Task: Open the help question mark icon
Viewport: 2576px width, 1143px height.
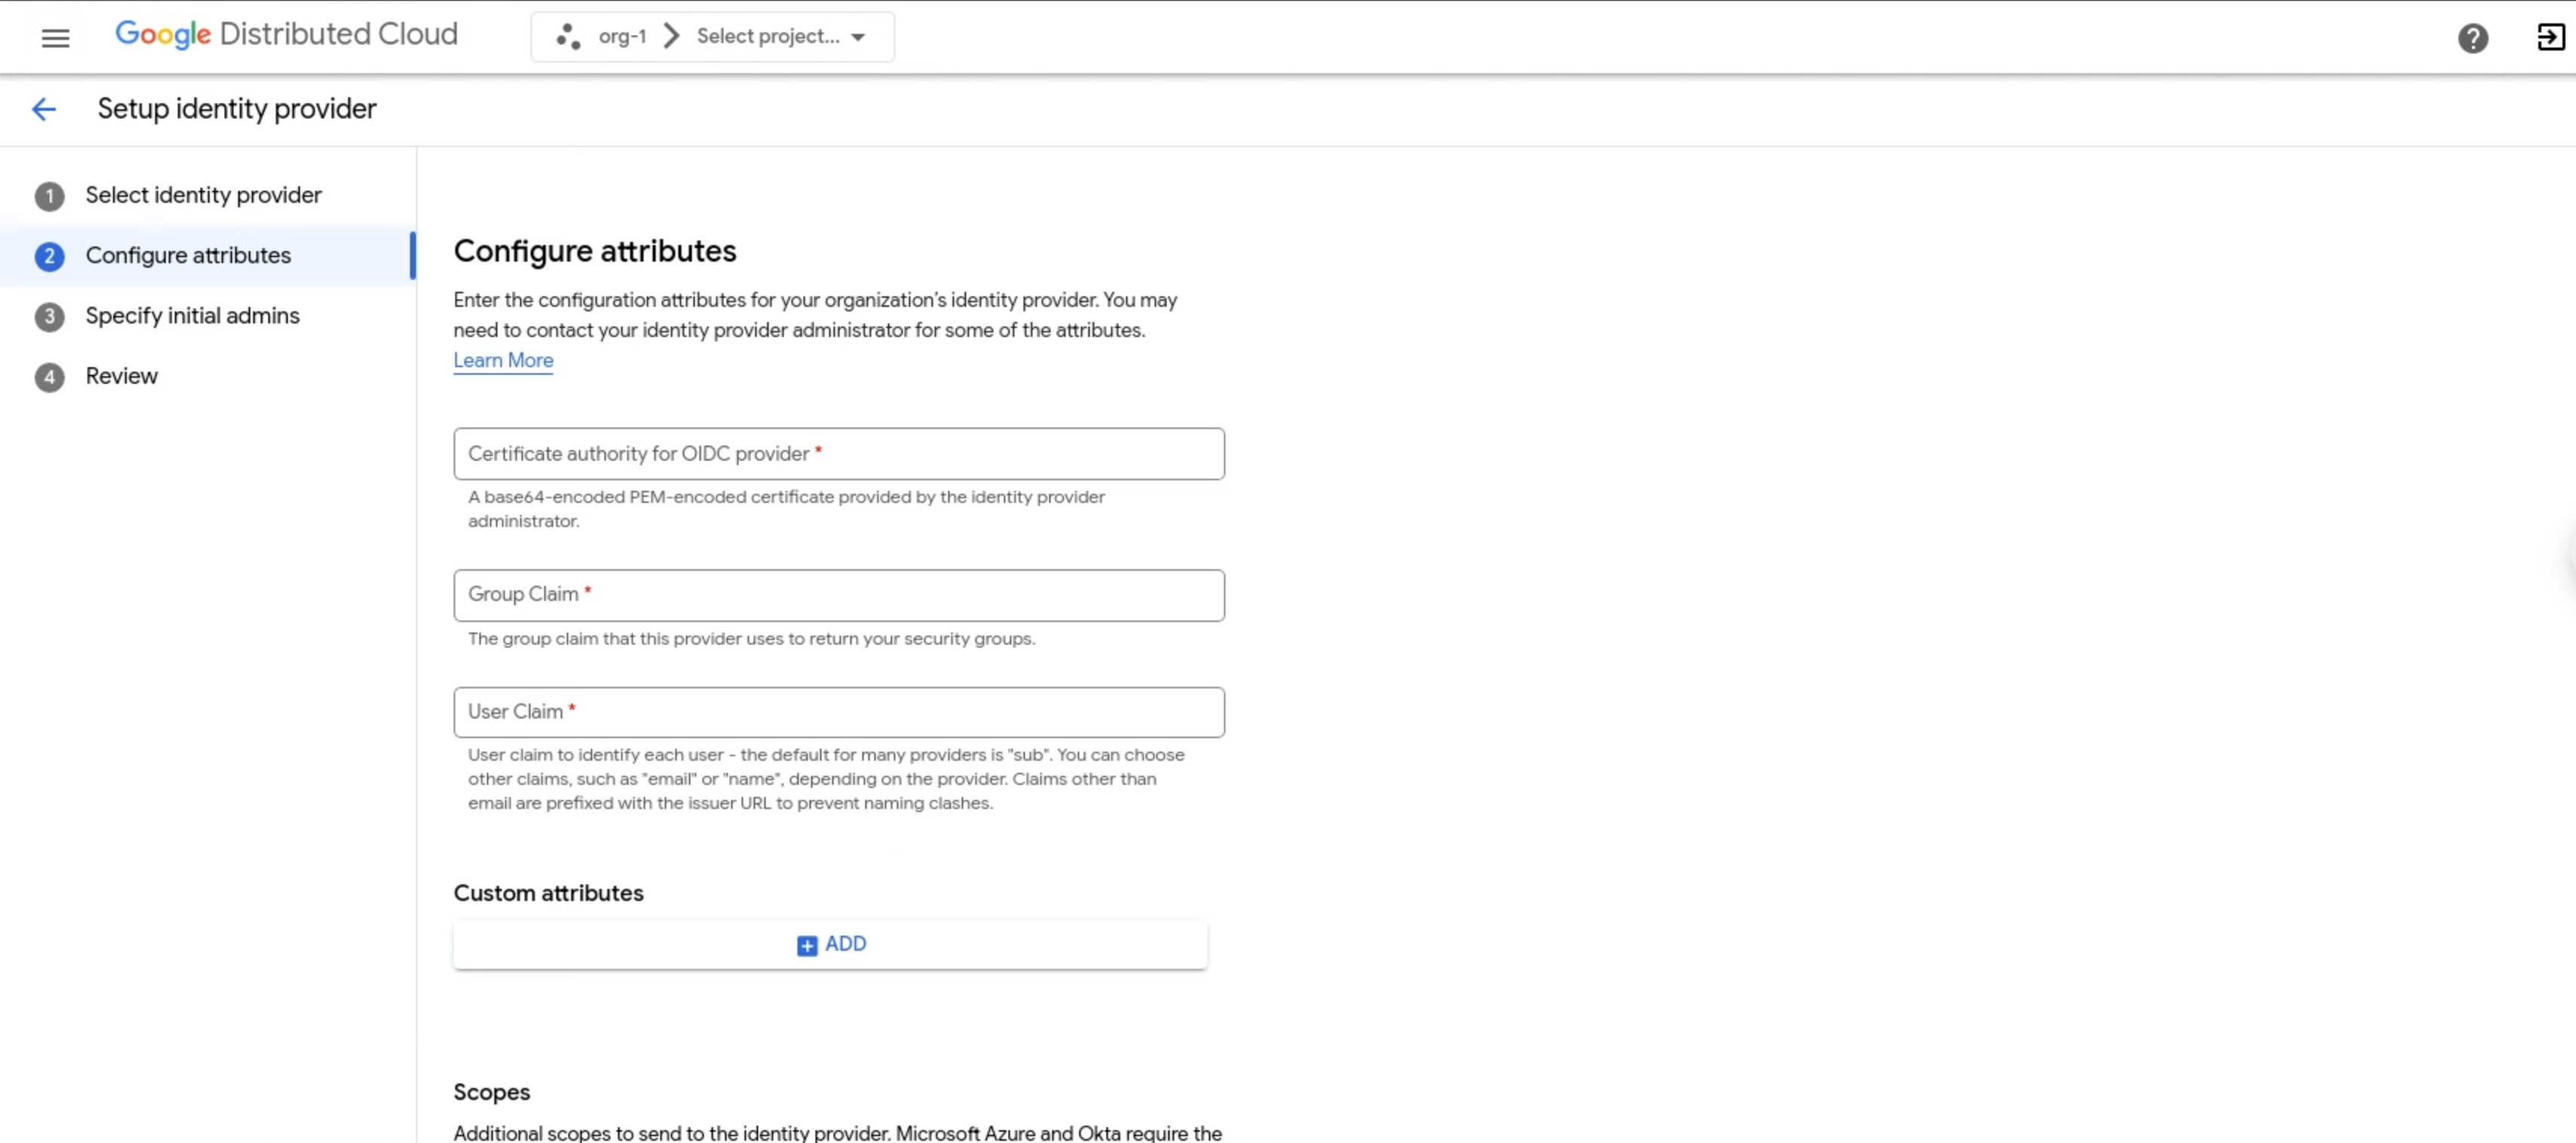Action: click(2472, 38)
